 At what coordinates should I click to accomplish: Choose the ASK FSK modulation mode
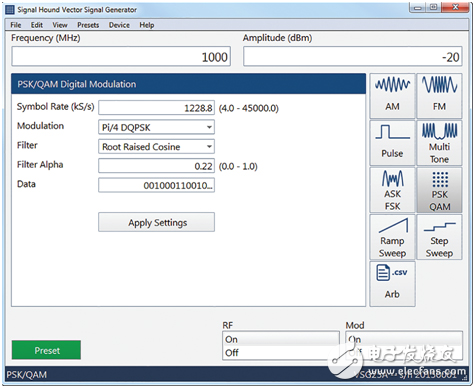(392, 190)
